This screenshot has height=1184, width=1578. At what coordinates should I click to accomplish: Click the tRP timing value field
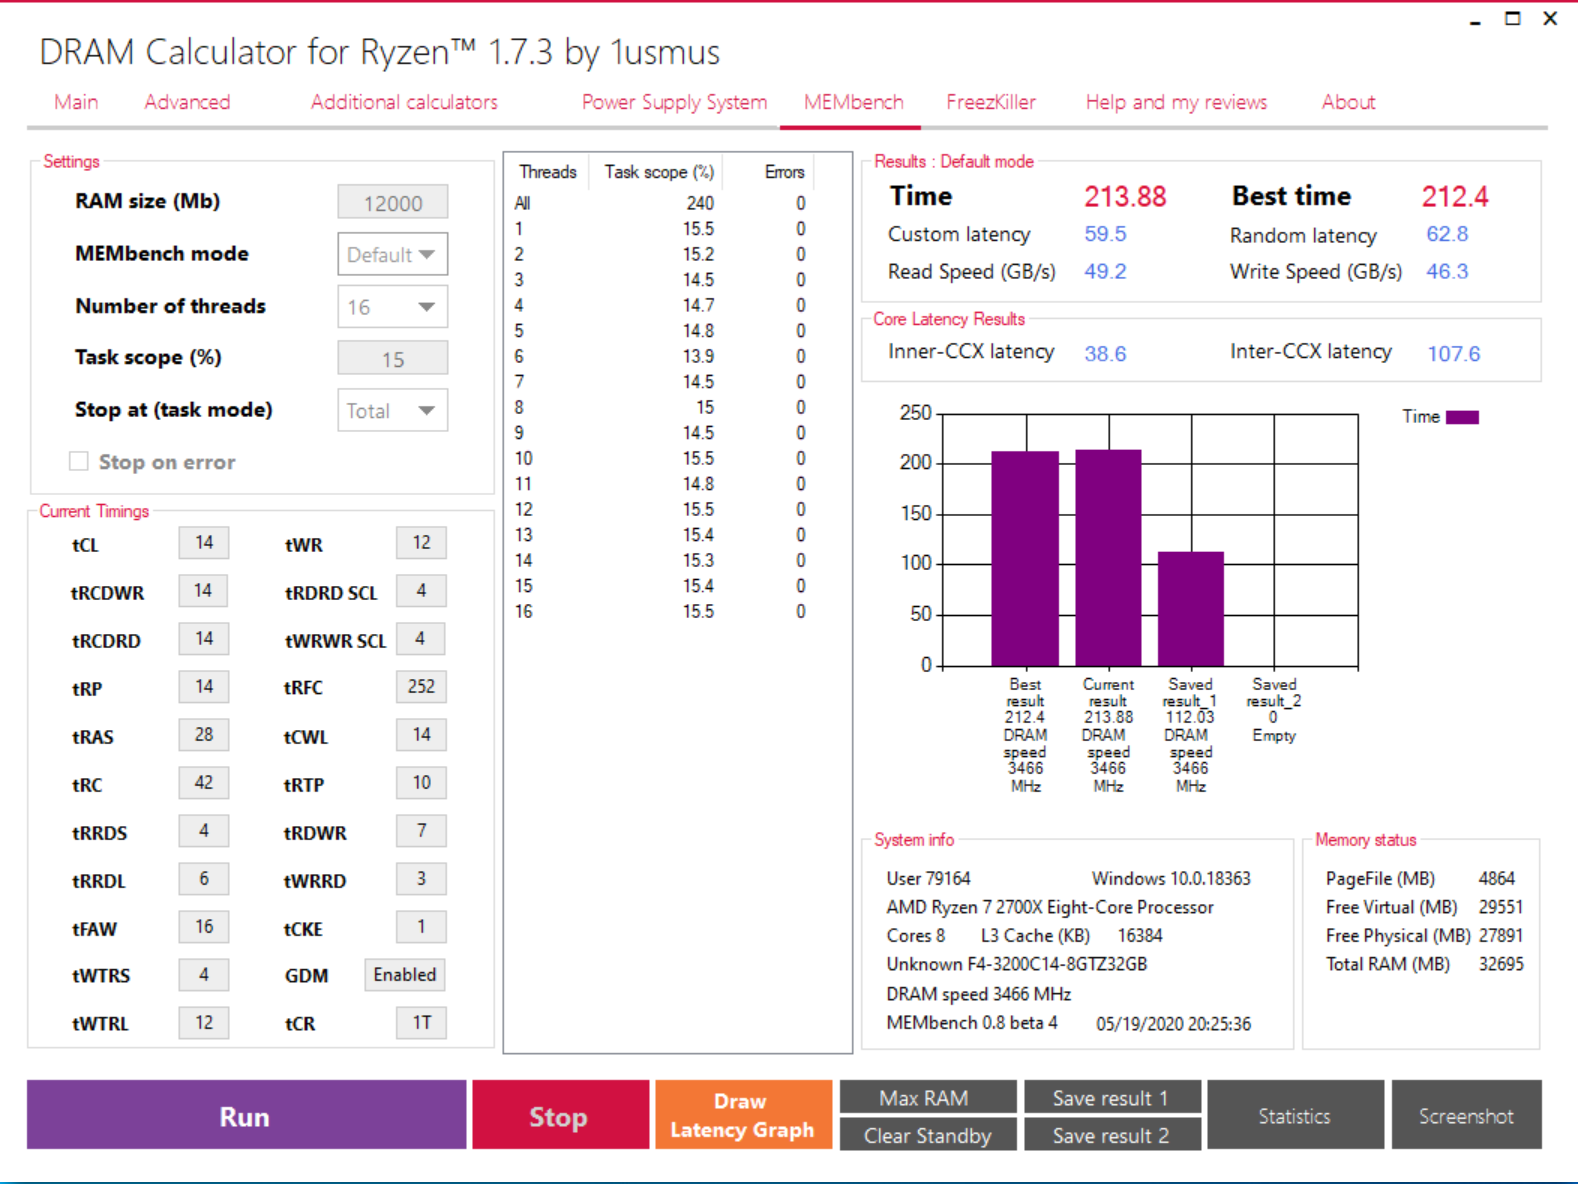click(204, 687)
